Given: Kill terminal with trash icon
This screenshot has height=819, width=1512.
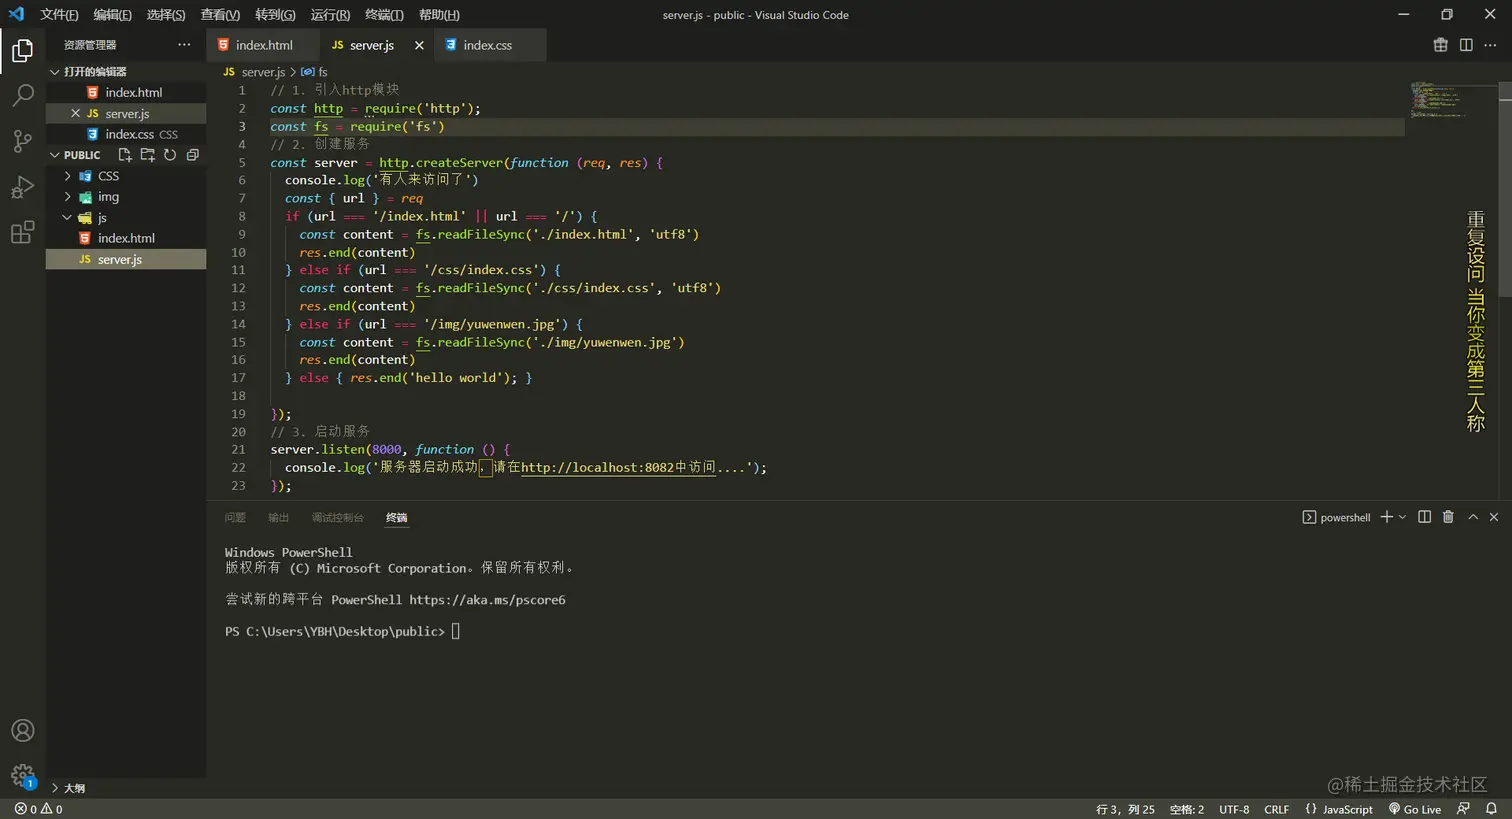Looking at the screenshot, I should (1448, 517).
